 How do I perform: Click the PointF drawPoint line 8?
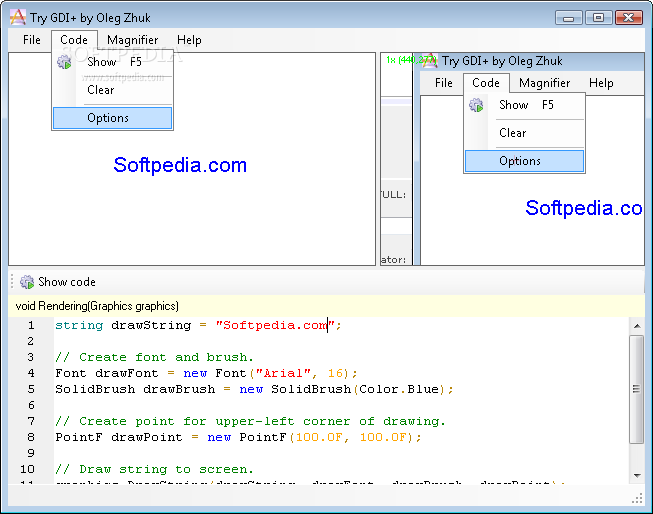click(239, 437)
